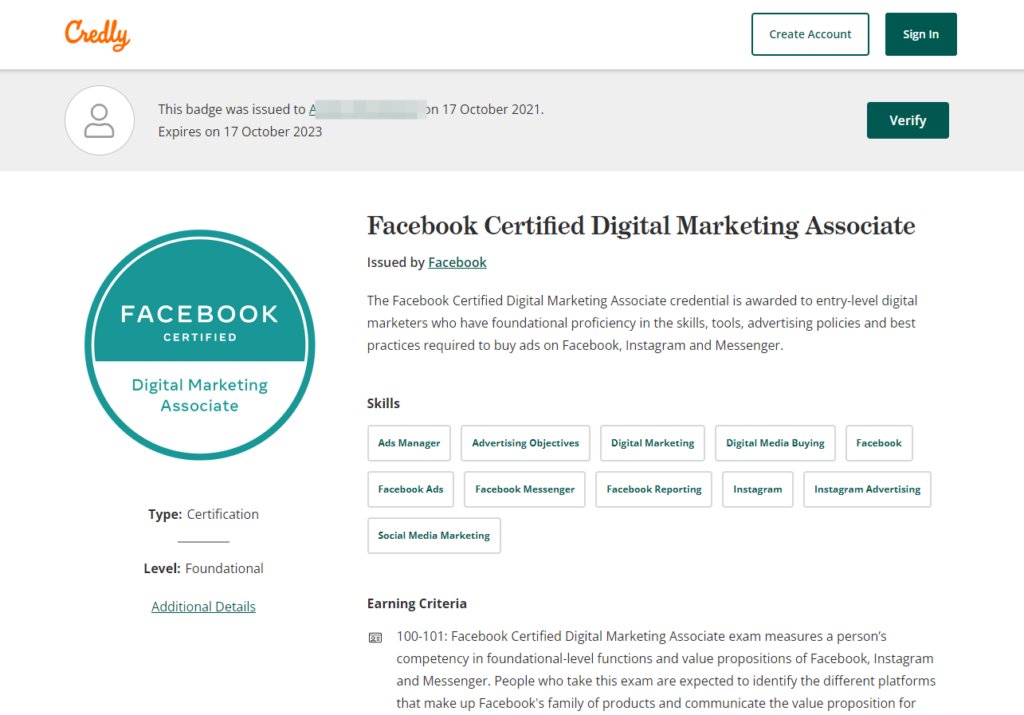The height and width of the screenshot is (715, 1024).
Task: Open the Facebook Ads skill tag
Action: [x=411, y=489]
